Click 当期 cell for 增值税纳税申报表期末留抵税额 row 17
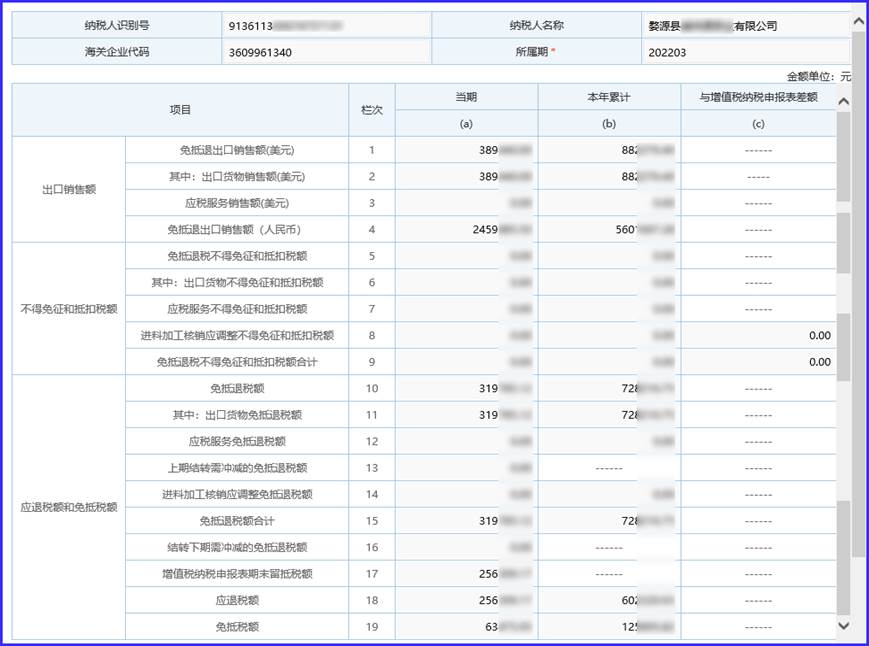This screenshot has height=646, width=869. (466, 574)
